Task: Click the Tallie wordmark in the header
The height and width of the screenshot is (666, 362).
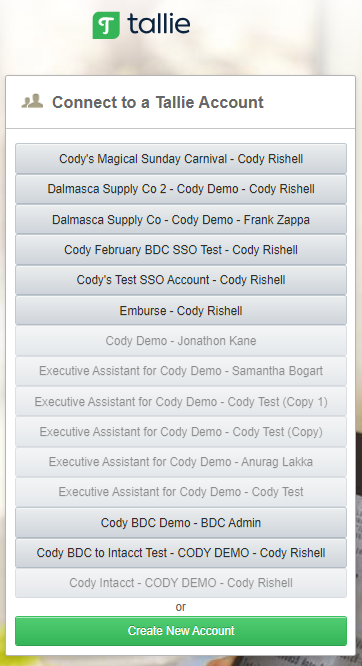Action: [158, 24]
